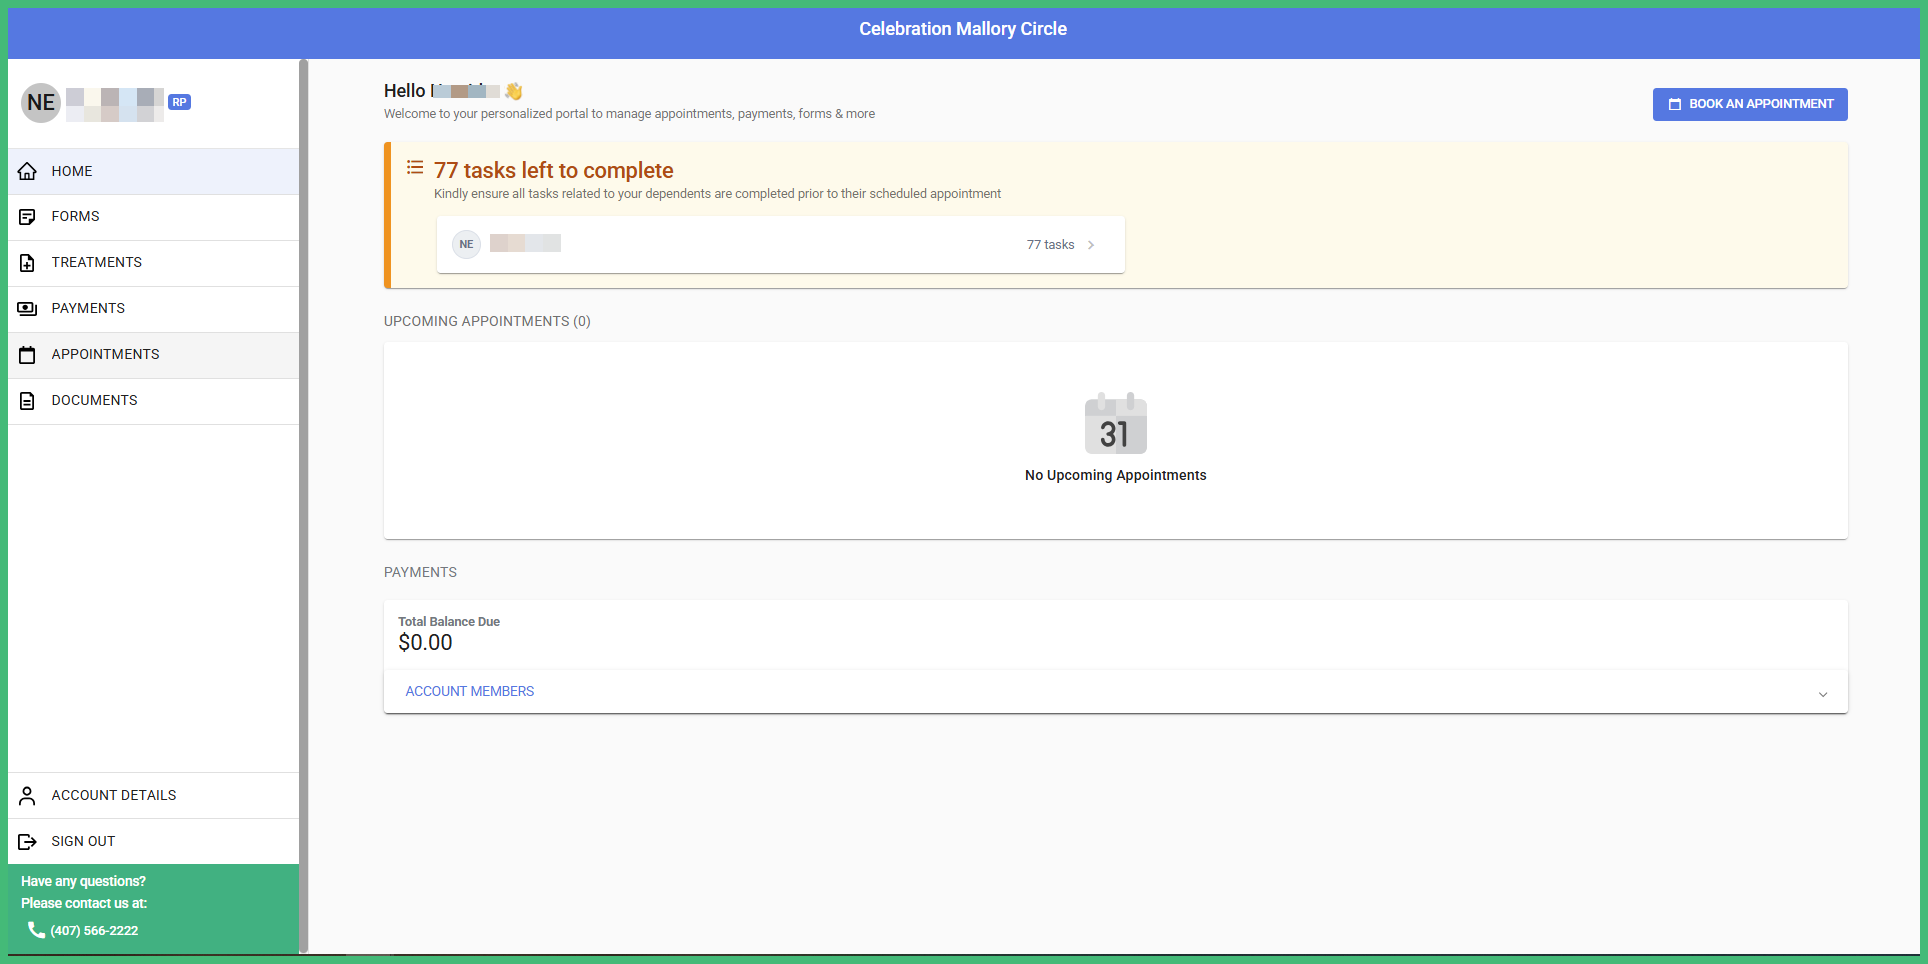
Task: Open Treatments via its sidebar icon
Action: 27,262
